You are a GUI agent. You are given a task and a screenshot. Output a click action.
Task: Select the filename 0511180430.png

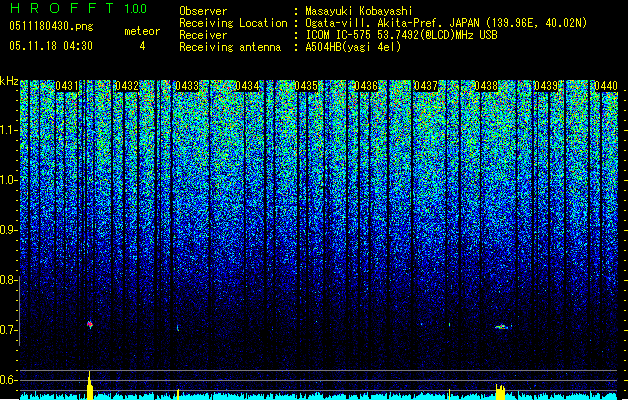tap(51, 27)
